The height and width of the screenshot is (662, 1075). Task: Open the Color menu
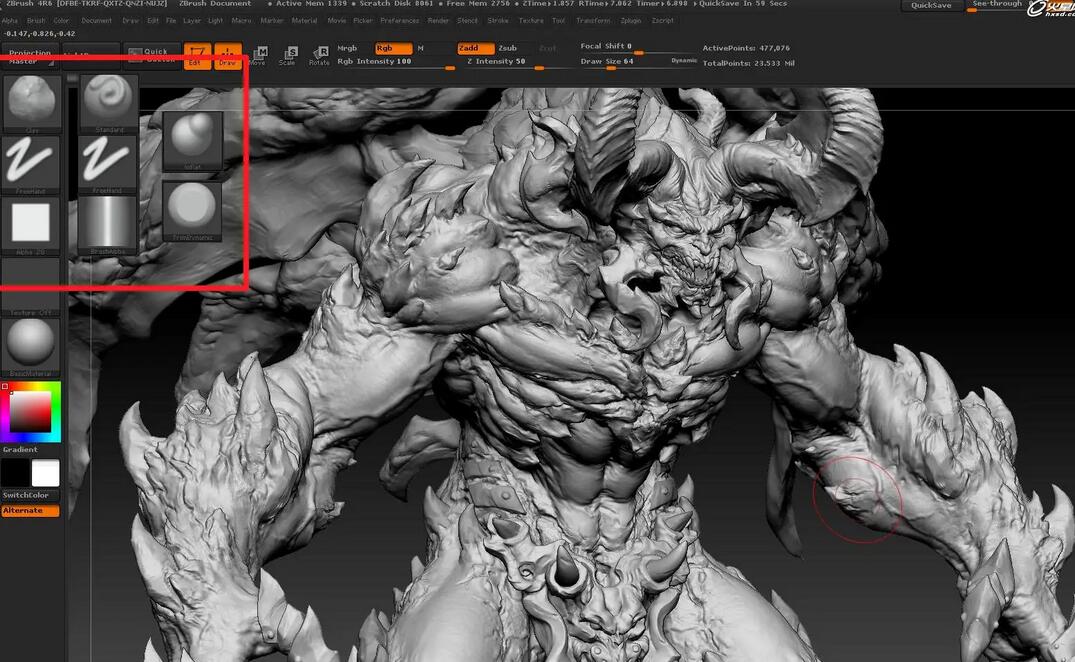click(62, 21)
